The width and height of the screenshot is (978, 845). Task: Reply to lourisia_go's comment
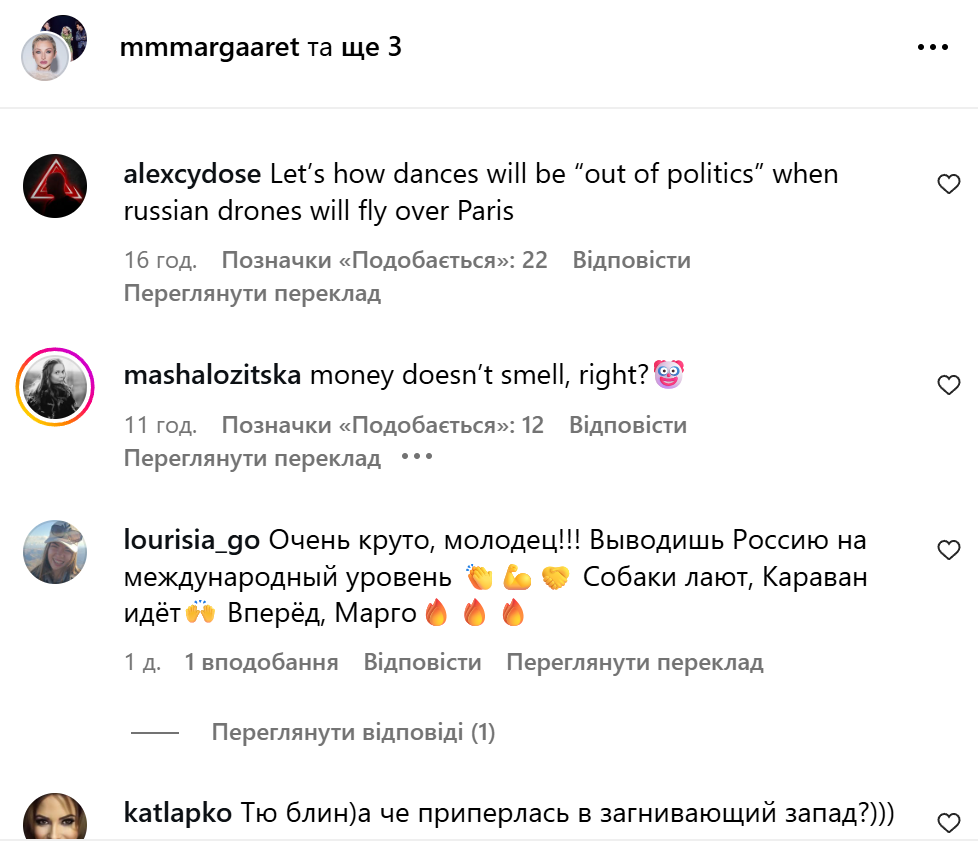coord(422,662)
